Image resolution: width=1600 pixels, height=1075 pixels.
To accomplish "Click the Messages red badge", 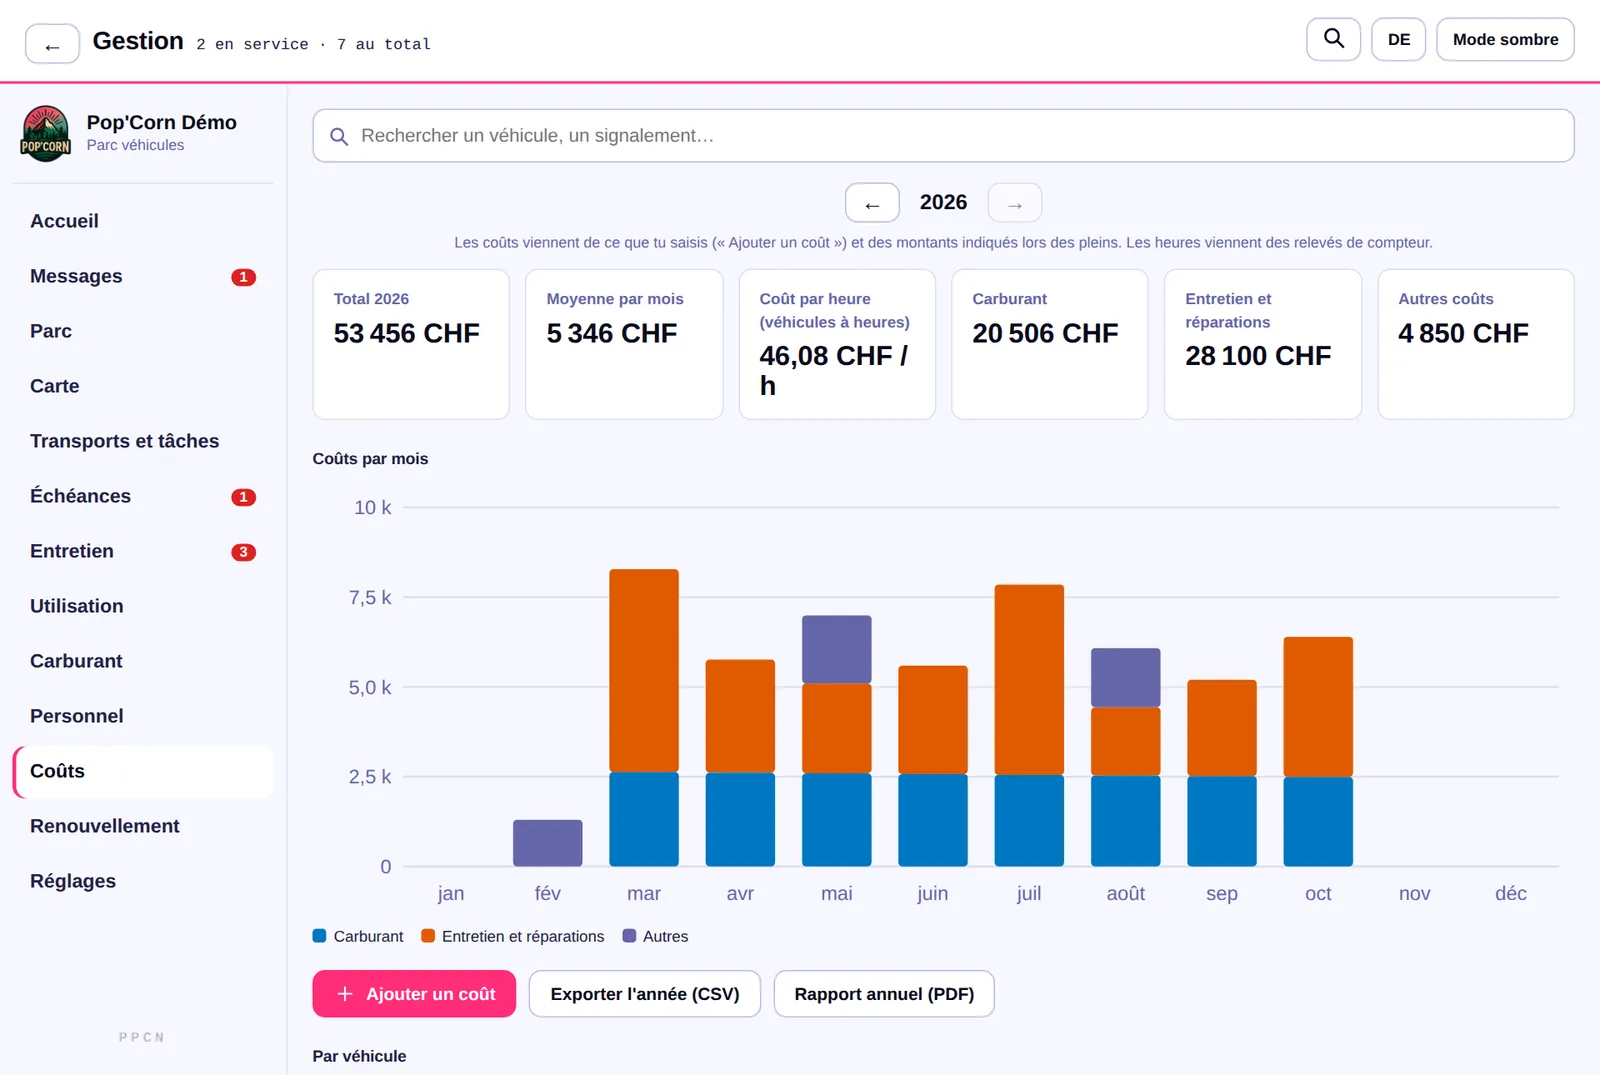I will coord(243,277).
